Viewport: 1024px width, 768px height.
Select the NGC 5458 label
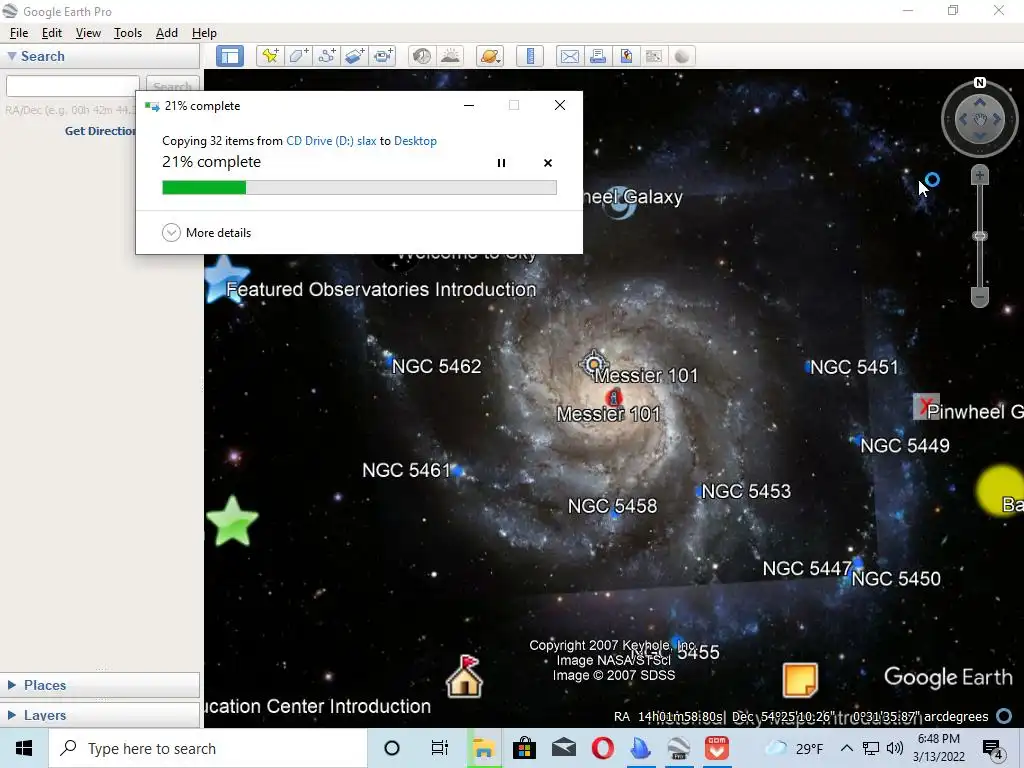(x=613, y=505)
